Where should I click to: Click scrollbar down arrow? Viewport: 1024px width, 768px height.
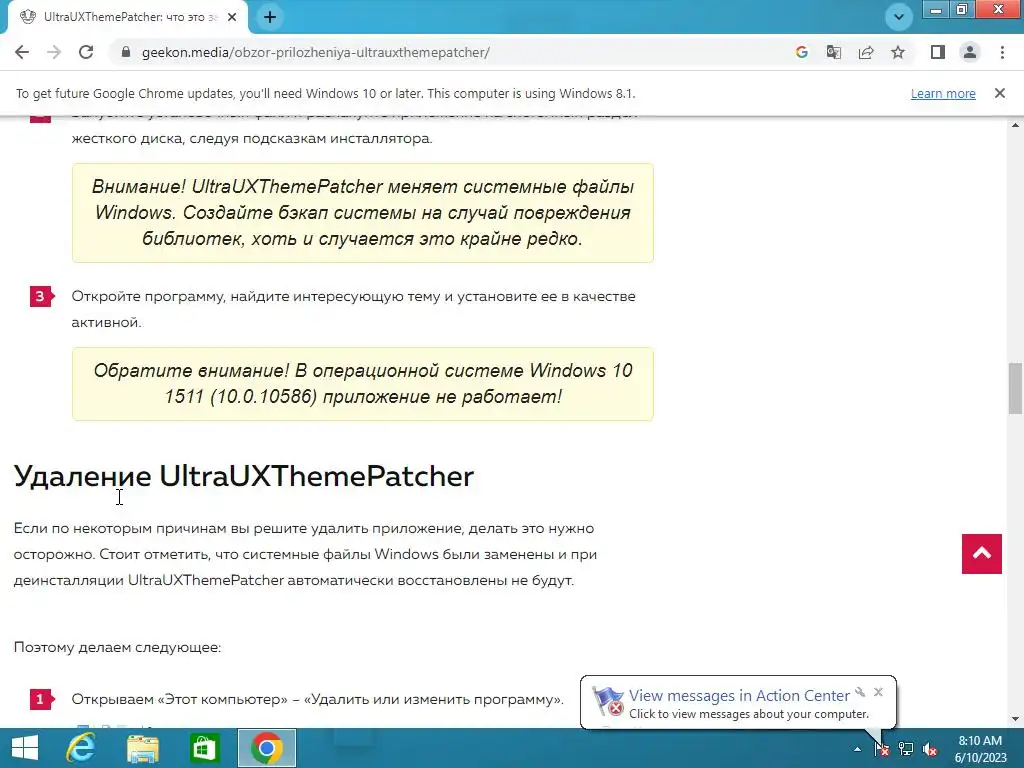tap(1015, 720)
